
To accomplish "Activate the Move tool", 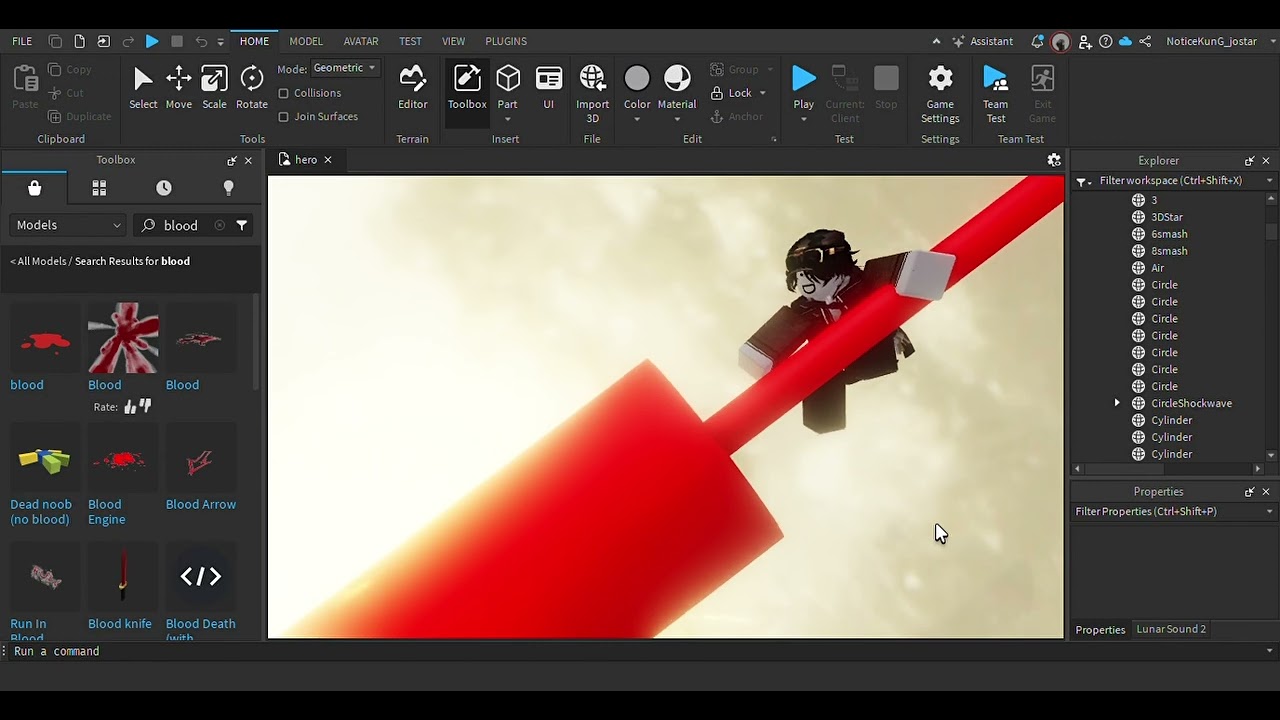I will 179,88.
